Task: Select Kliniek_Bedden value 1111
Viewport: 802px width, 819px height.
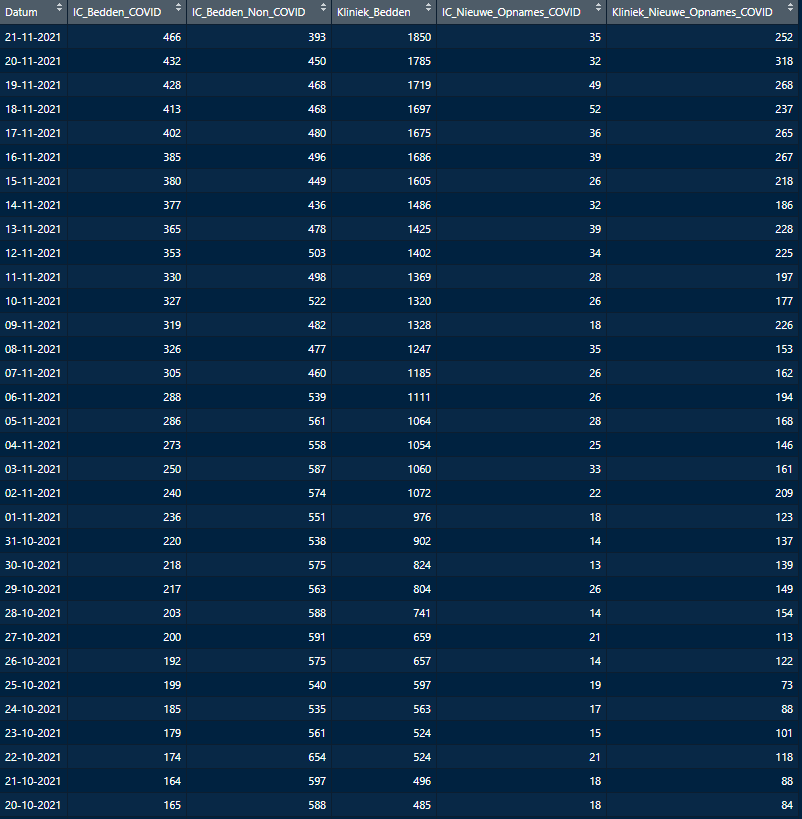Action: click(x=419, y=397)
